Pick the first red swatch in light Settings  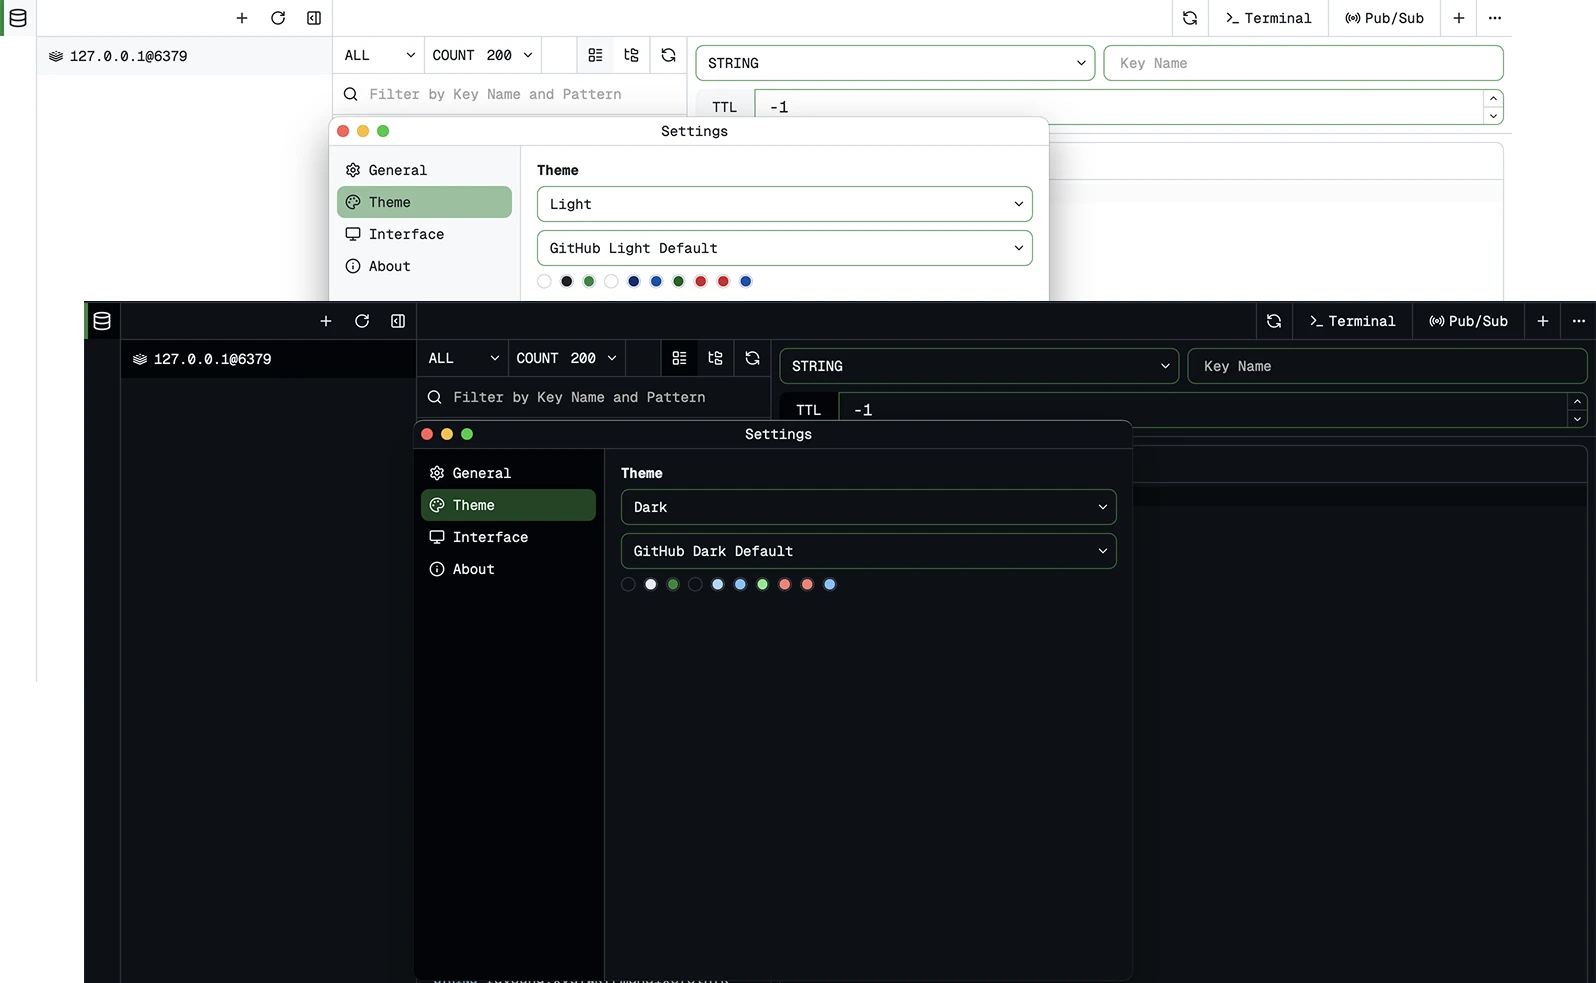point(701,281)
